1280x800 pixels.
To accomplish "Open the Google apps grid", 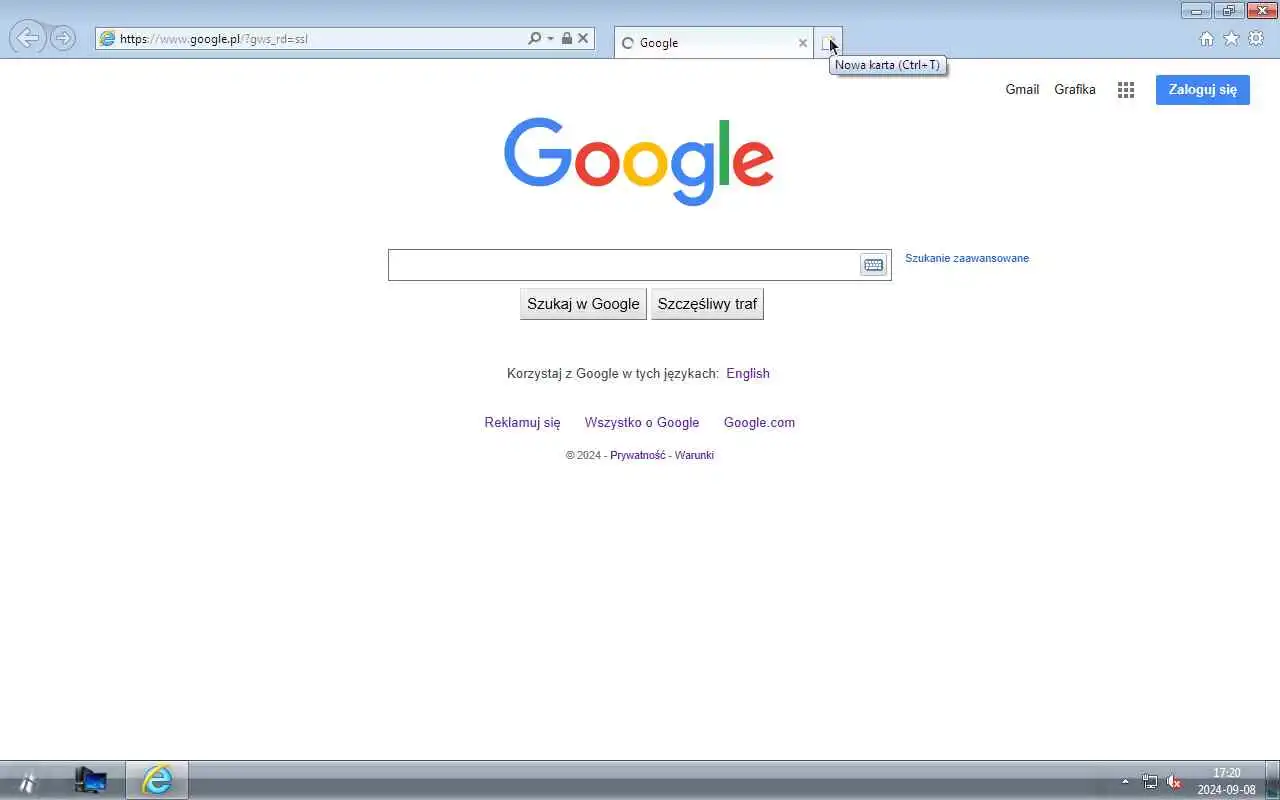I will (x=1126, y=90).
